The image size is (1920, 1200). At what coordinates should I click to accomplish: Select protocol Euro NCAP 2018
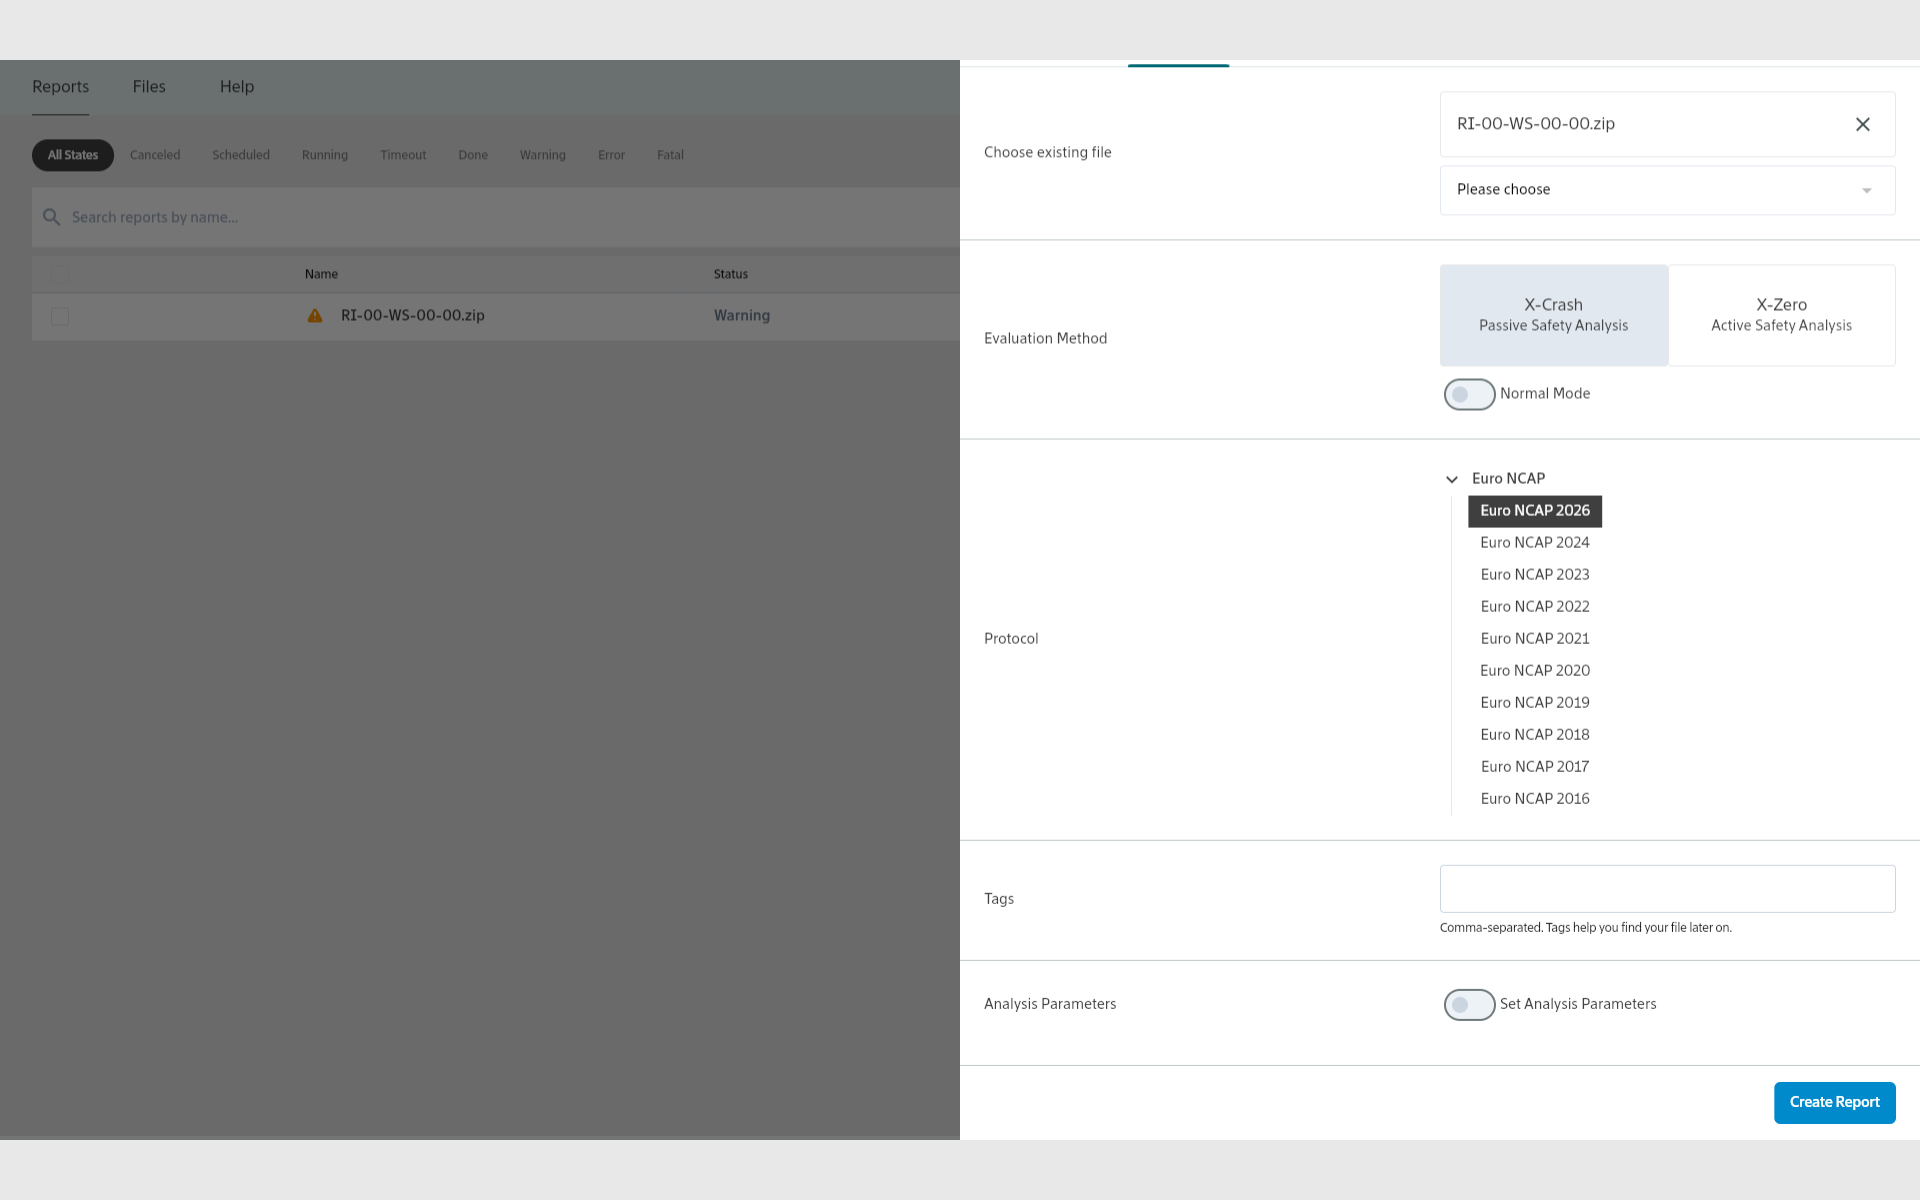[x=1535, y=735]
